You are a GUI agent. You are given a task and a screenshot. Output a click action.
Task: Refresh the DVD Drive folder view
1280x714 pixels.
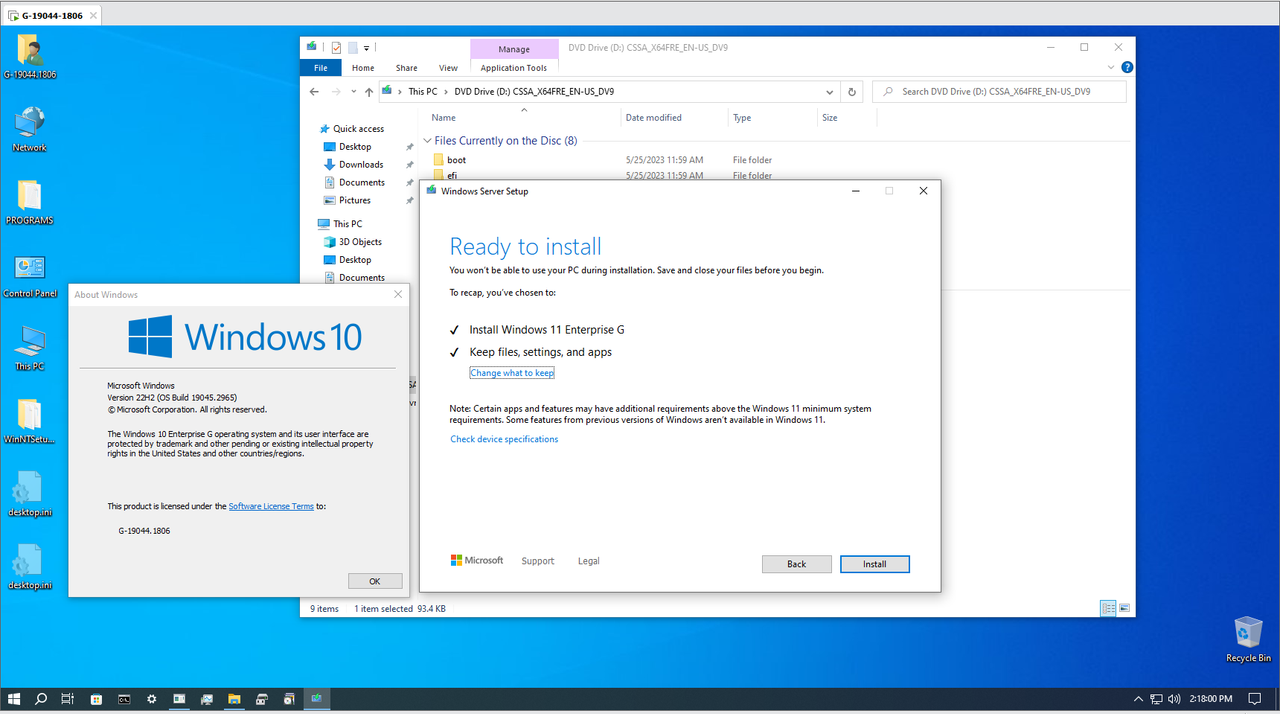852,91
